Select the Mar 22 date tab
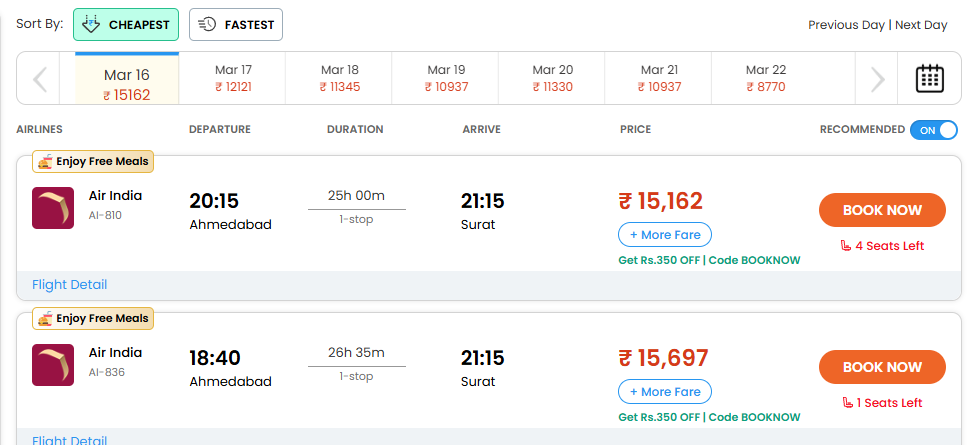 765,78
